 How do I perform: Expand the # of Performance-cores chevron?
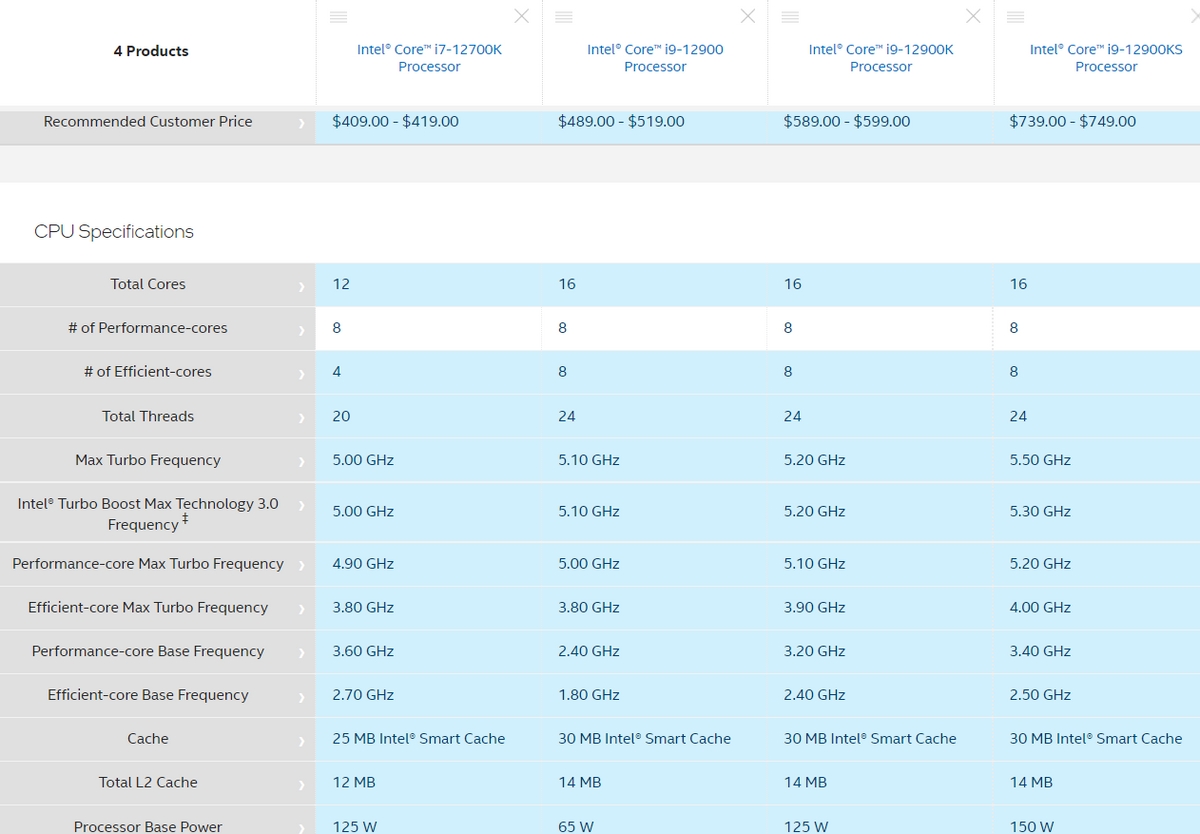coord(301,330)
